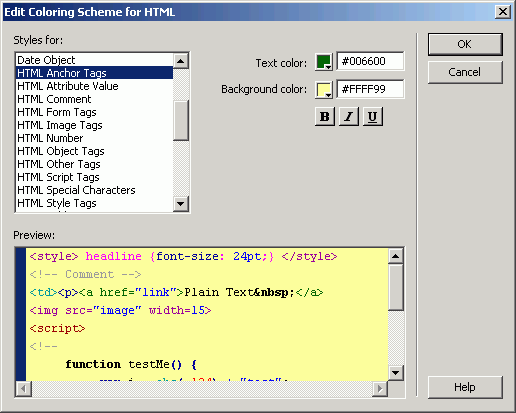Click the '<script>' tag in preview

pos(57,328)
